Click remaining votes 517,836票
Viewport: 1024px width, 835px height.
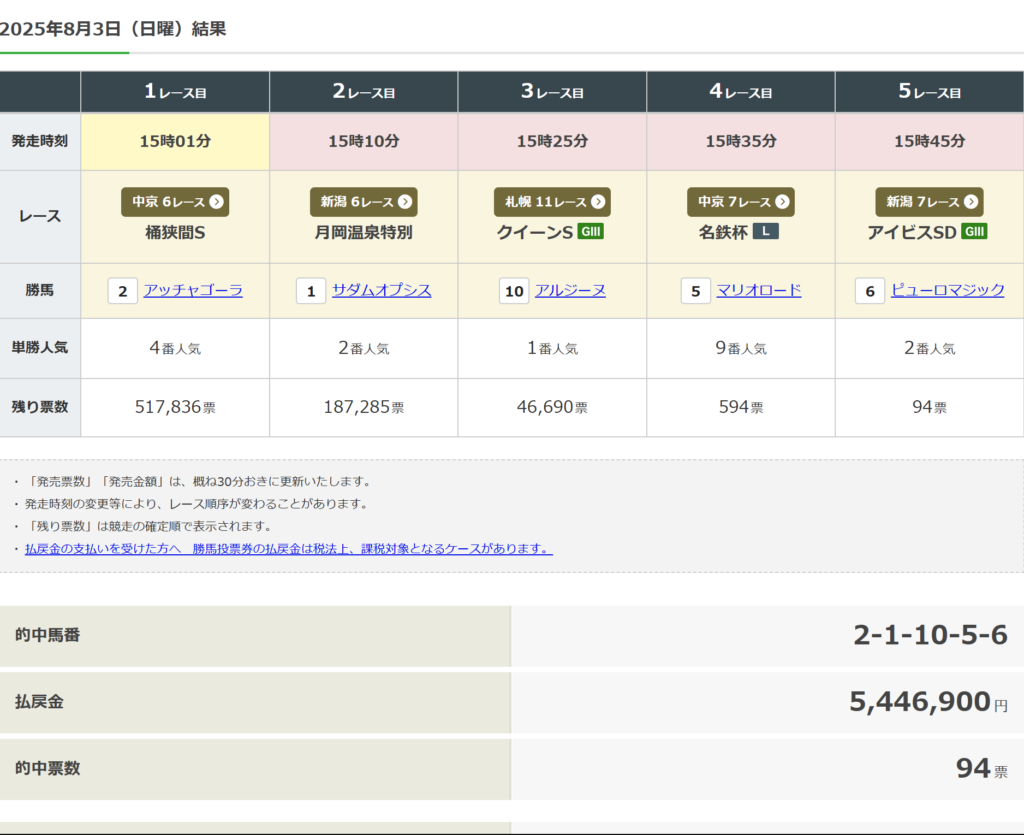(175, 407)
